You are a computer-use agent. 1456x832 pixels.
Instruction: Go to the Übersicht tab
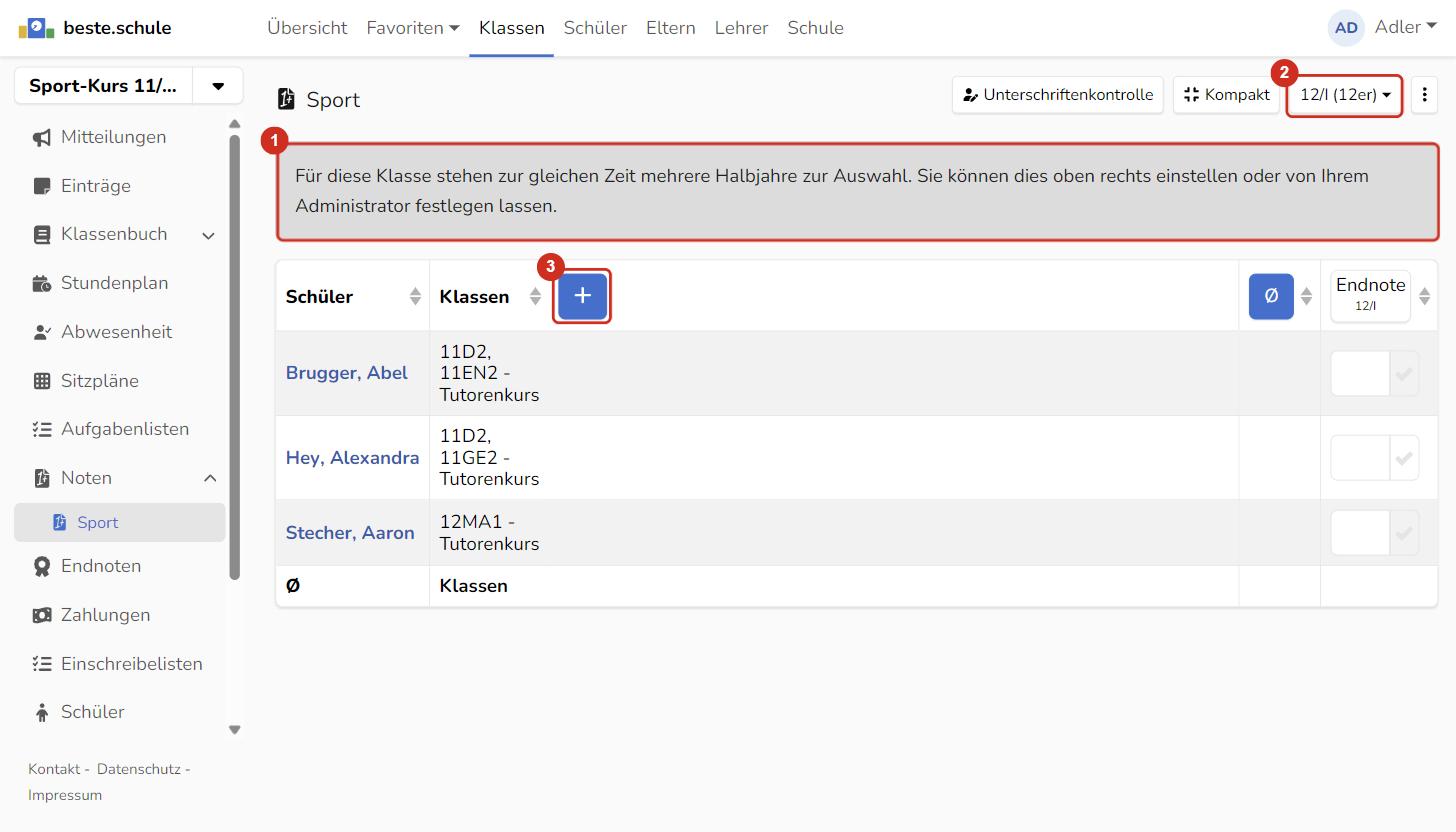[307, 28]
